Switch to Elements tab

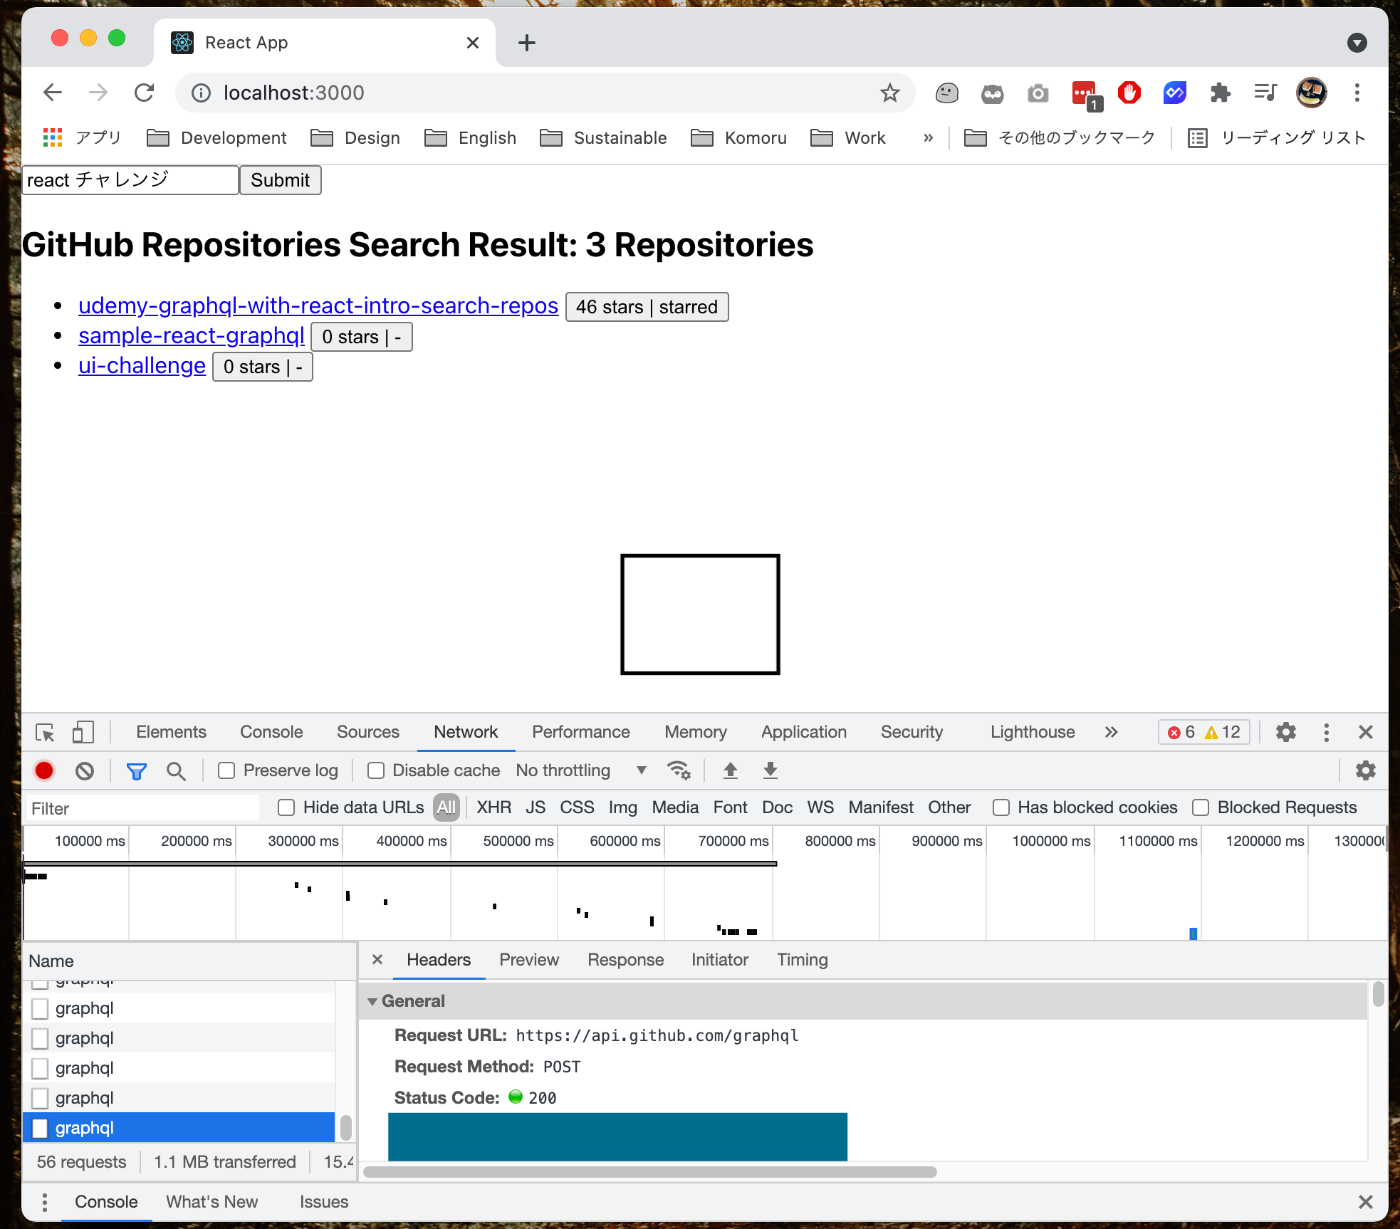tap(171, 732)
